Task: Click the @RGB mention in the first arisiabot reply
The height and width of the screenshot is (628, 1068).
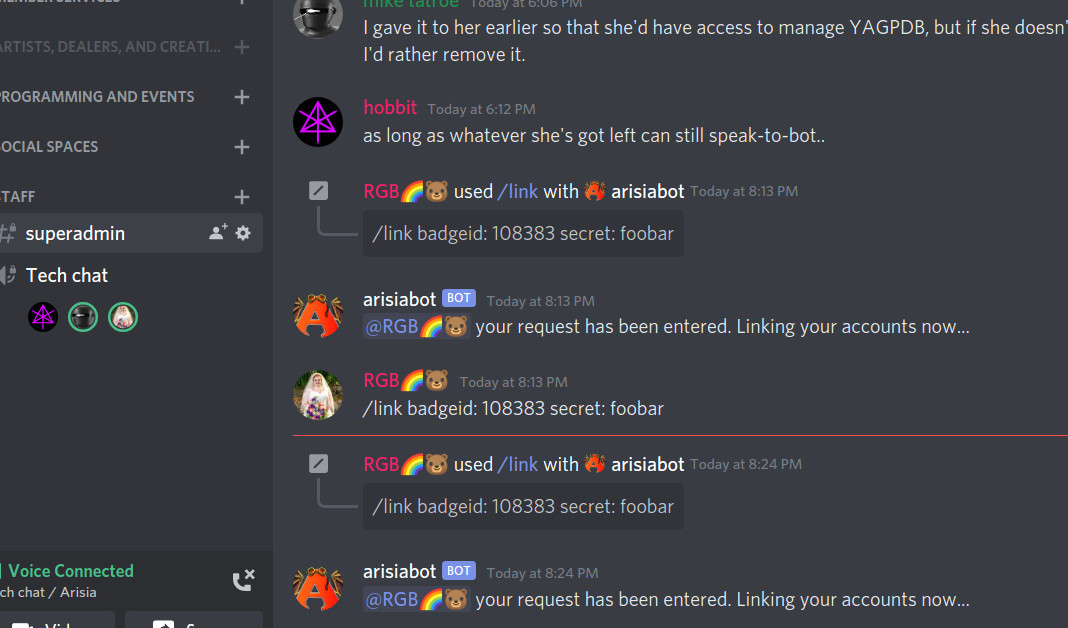Action: [416, 327]
